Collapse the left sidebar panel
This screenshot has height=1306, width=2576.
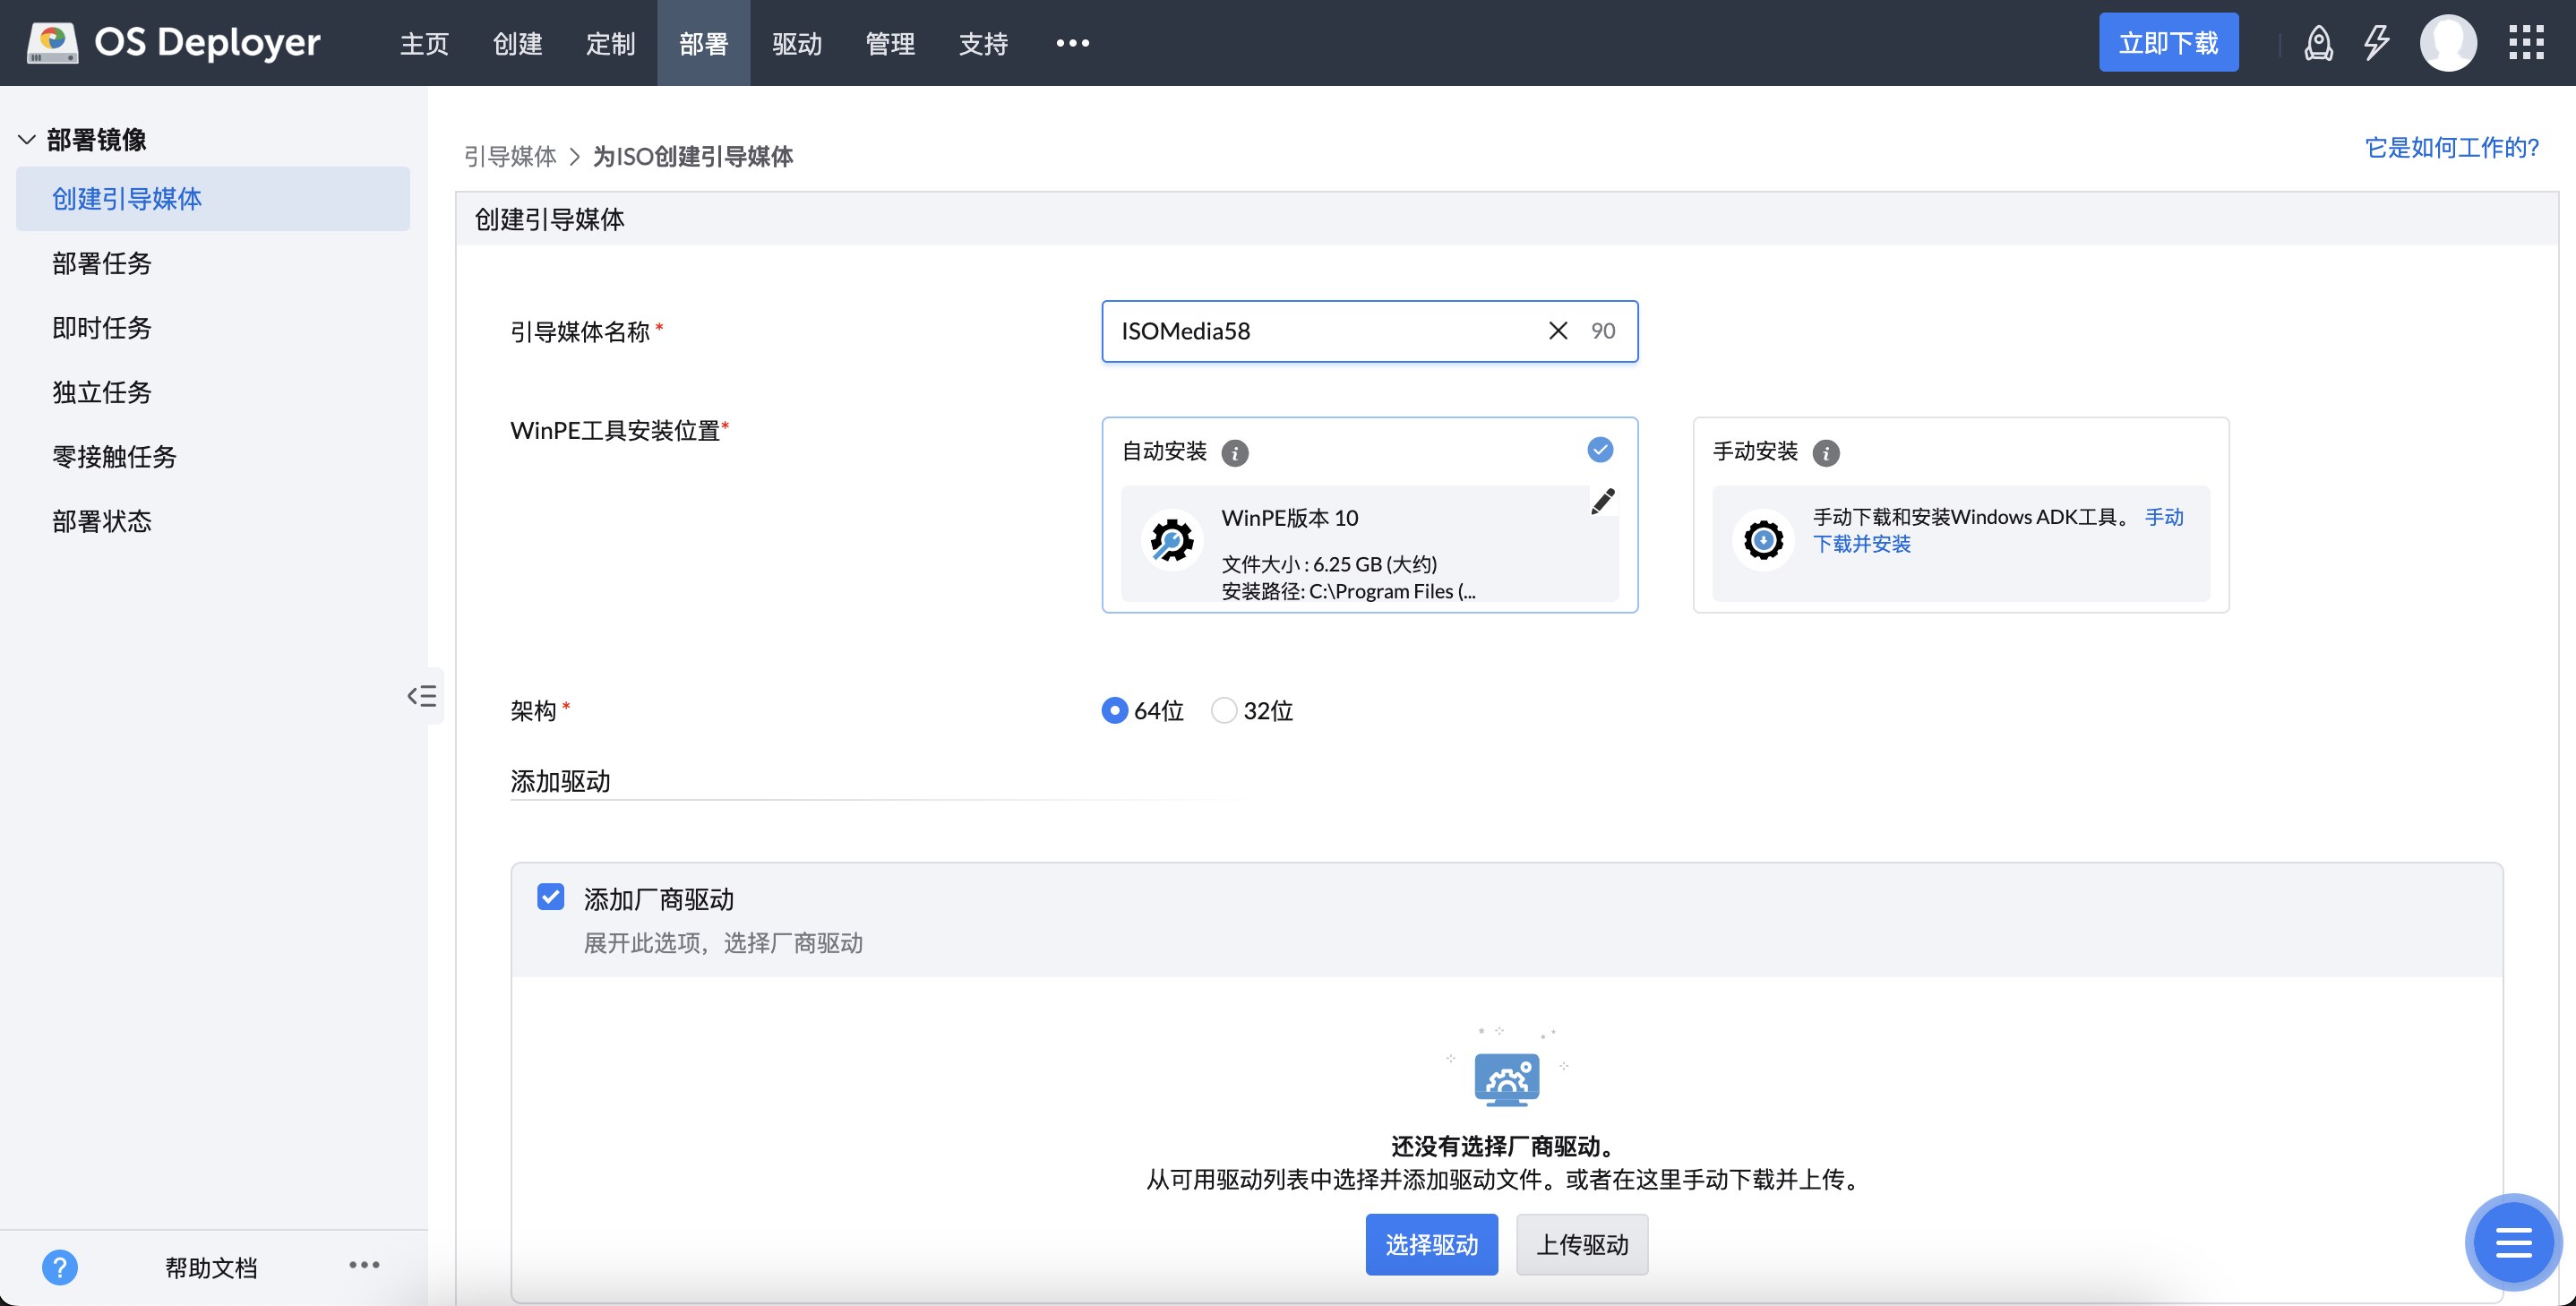coord(422,696)
